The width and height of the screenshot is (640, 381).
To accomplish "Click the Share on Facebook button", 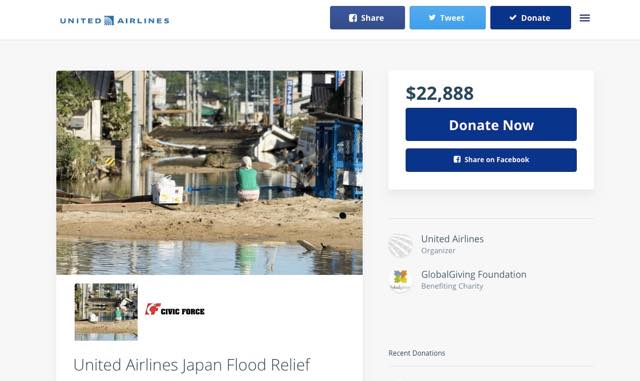I will pyautogui.click(x=491, y=160).
